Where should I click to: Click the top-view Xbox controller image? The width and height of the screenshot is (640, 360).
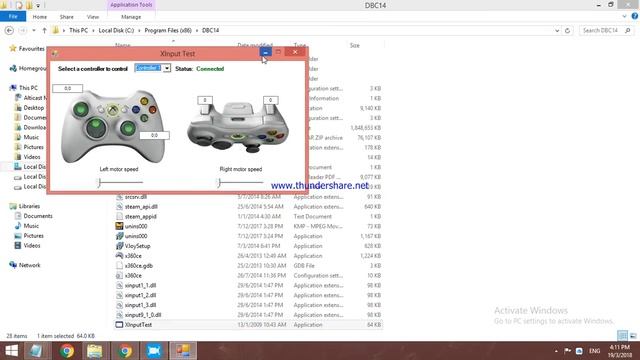click(238, 127)
